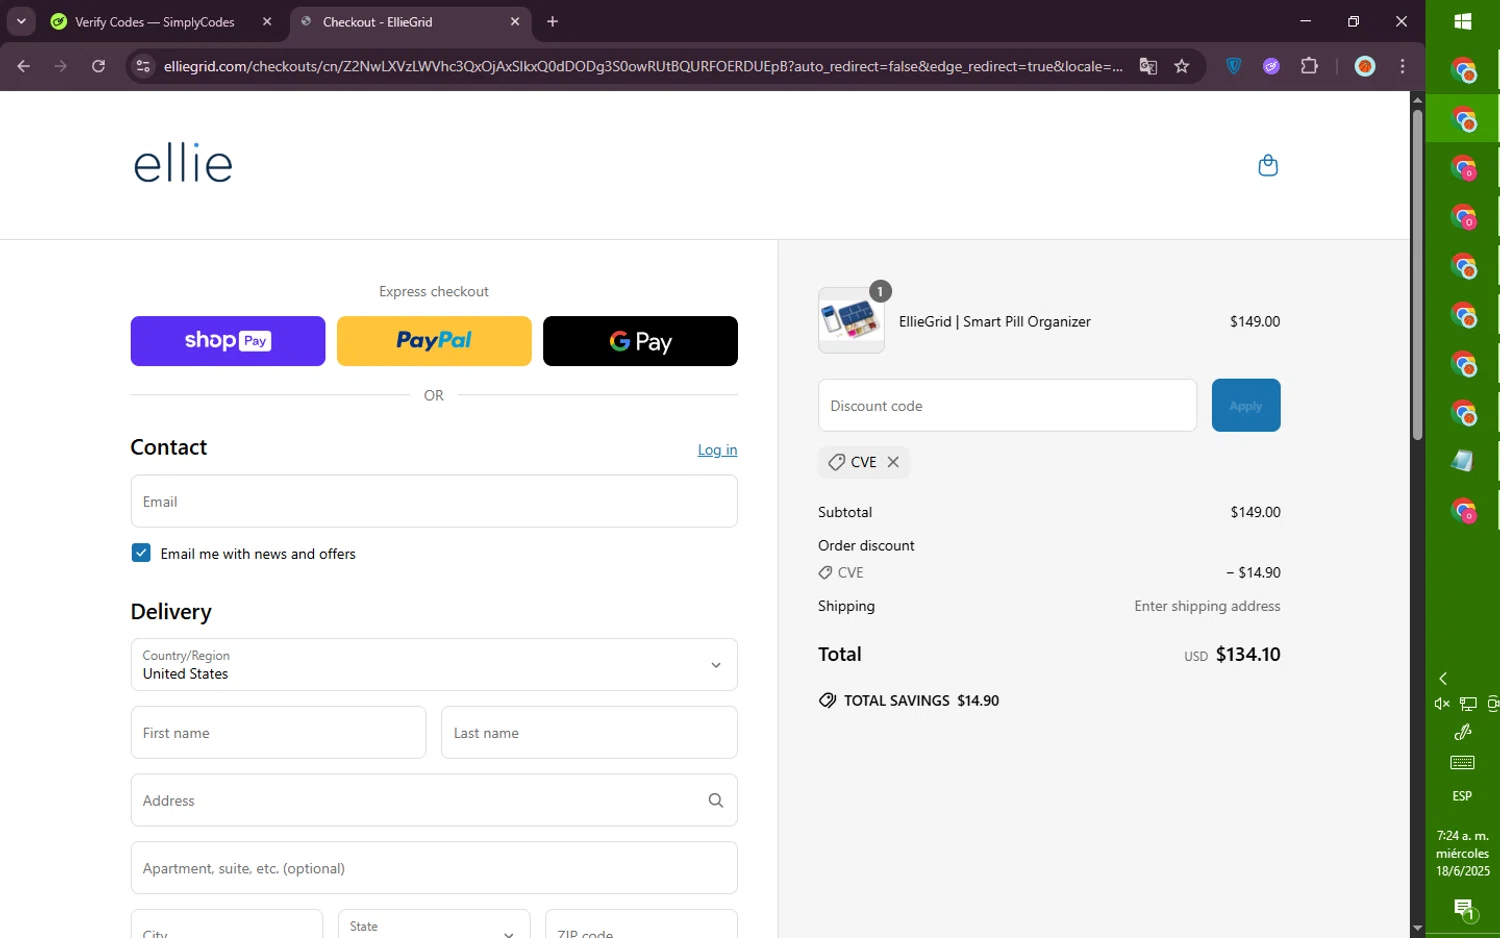Open the Windows Start menu
1500x938 pixels.
pyautogui.click(x=1462, y=22)
